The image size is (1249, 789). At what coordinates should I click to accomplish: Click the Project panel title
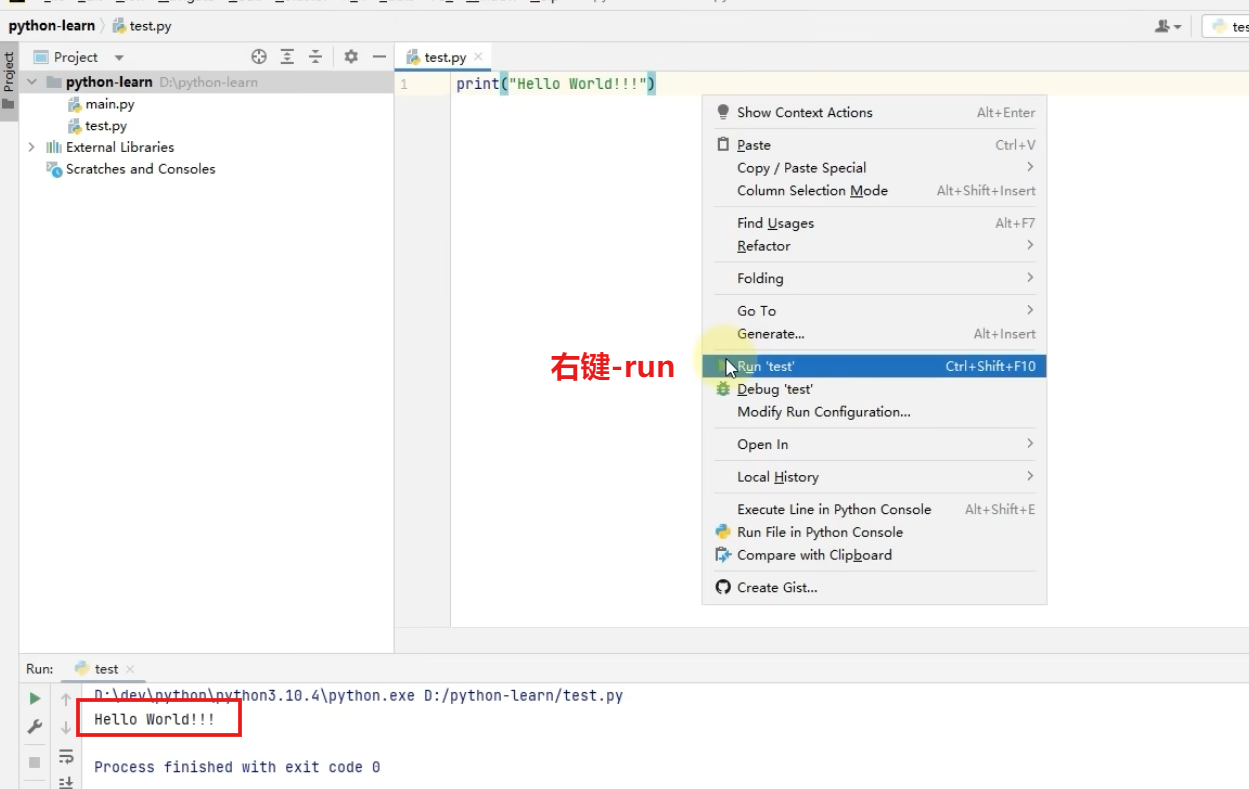76,57
